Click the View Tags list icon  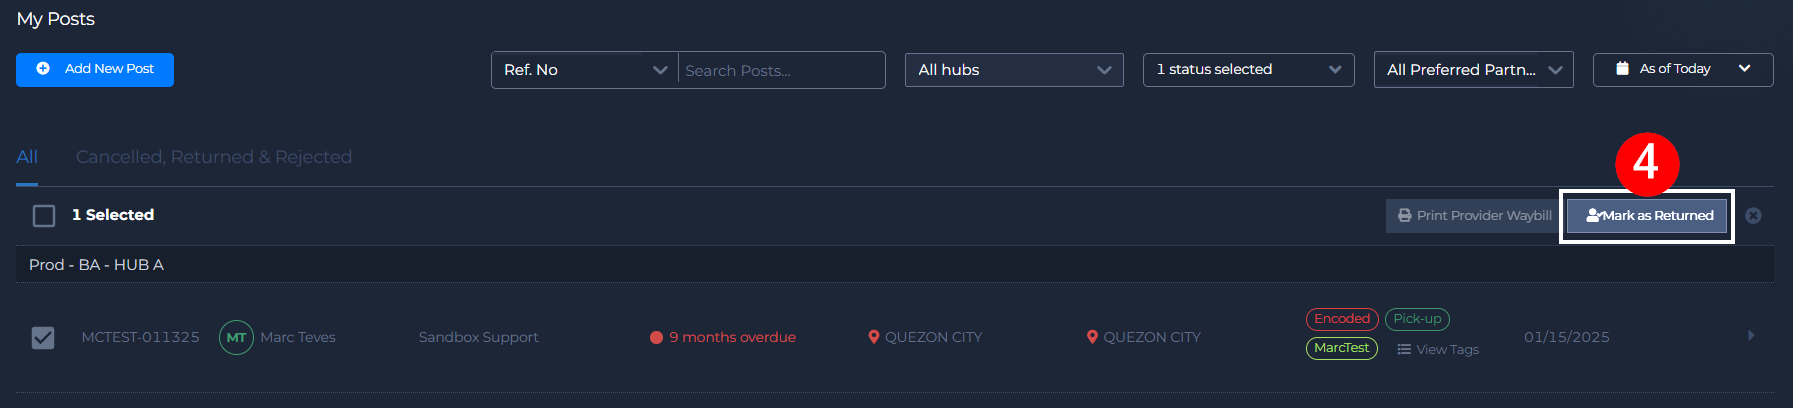[x=1404, y=349]
